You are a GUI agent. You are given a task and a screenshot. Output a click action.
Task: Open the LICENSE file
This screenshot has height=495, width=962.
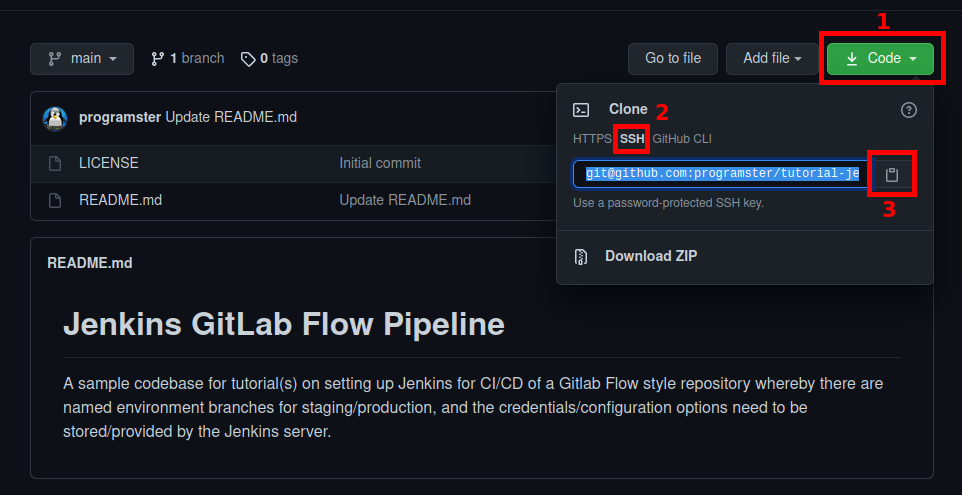click(109, 163)
